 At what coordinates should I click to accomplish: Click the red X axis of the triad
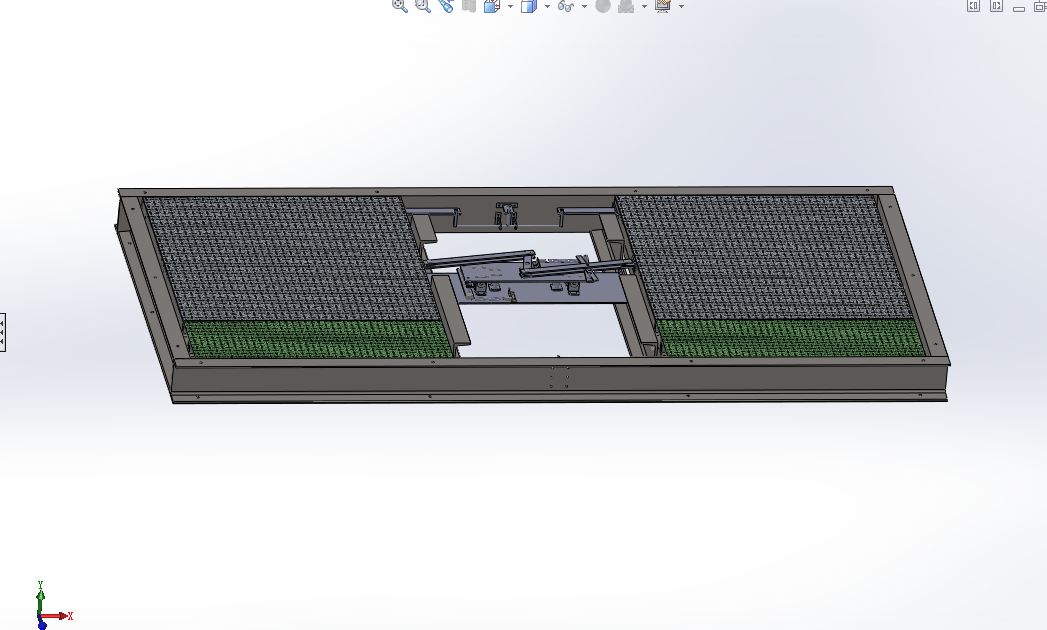point(57,616)
